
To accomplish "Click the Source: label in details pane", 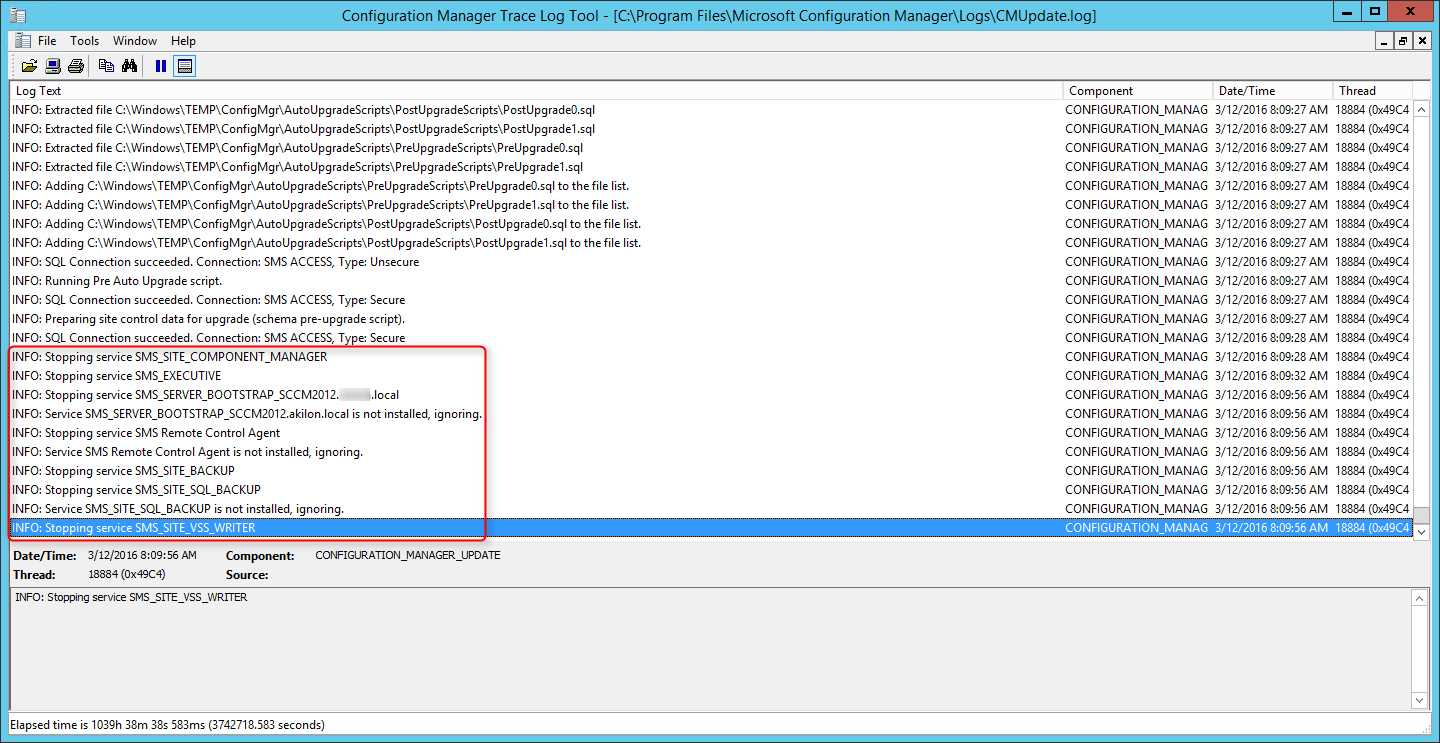I will coord(247,575).
